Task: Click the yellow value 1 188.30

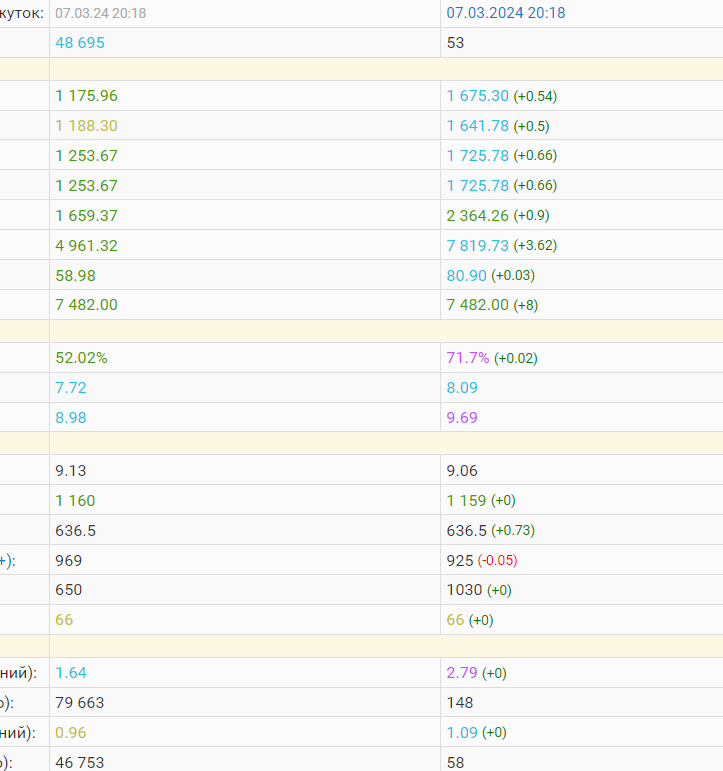Action: pyautogui.click(x=87, y=126)
